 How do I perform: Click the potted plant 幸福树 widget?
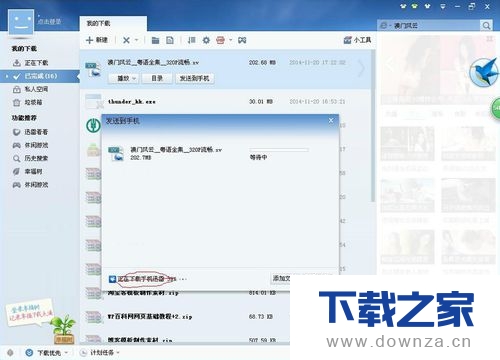63,329
